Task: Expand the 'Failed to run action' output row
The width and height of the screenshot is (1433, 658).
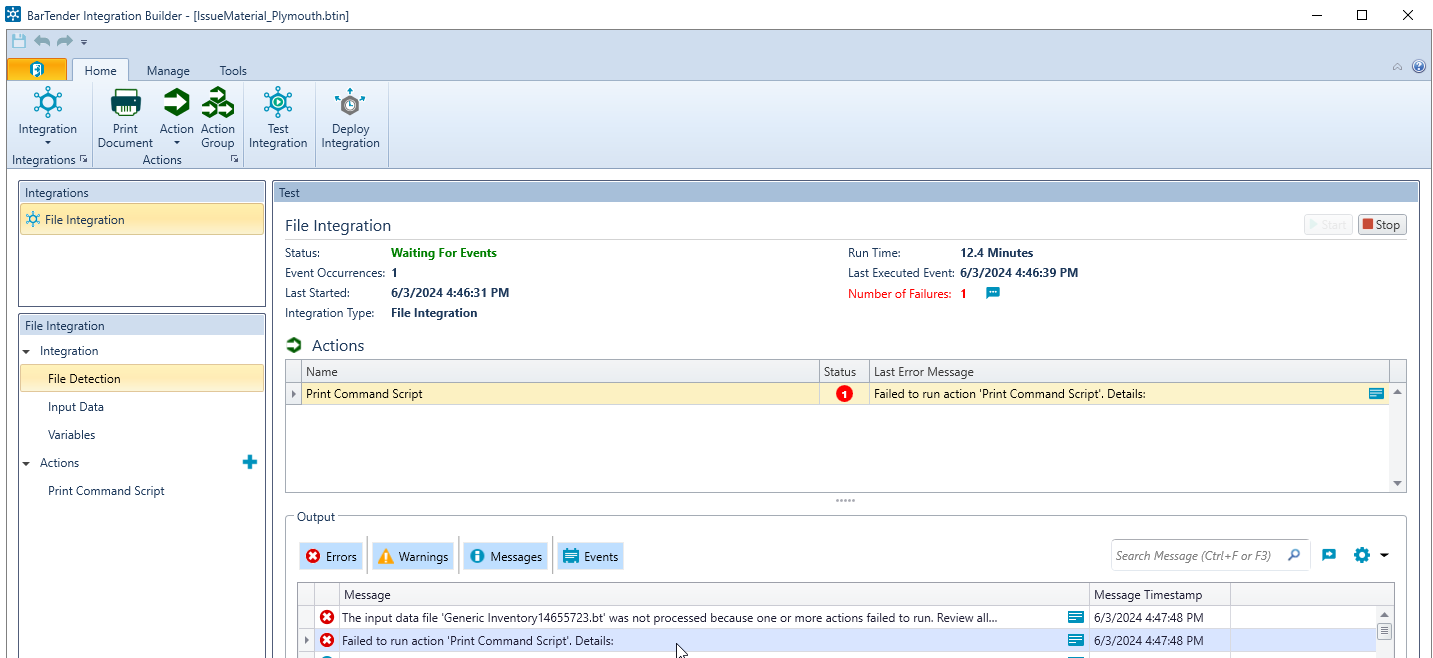Action: tap(306, 640)
